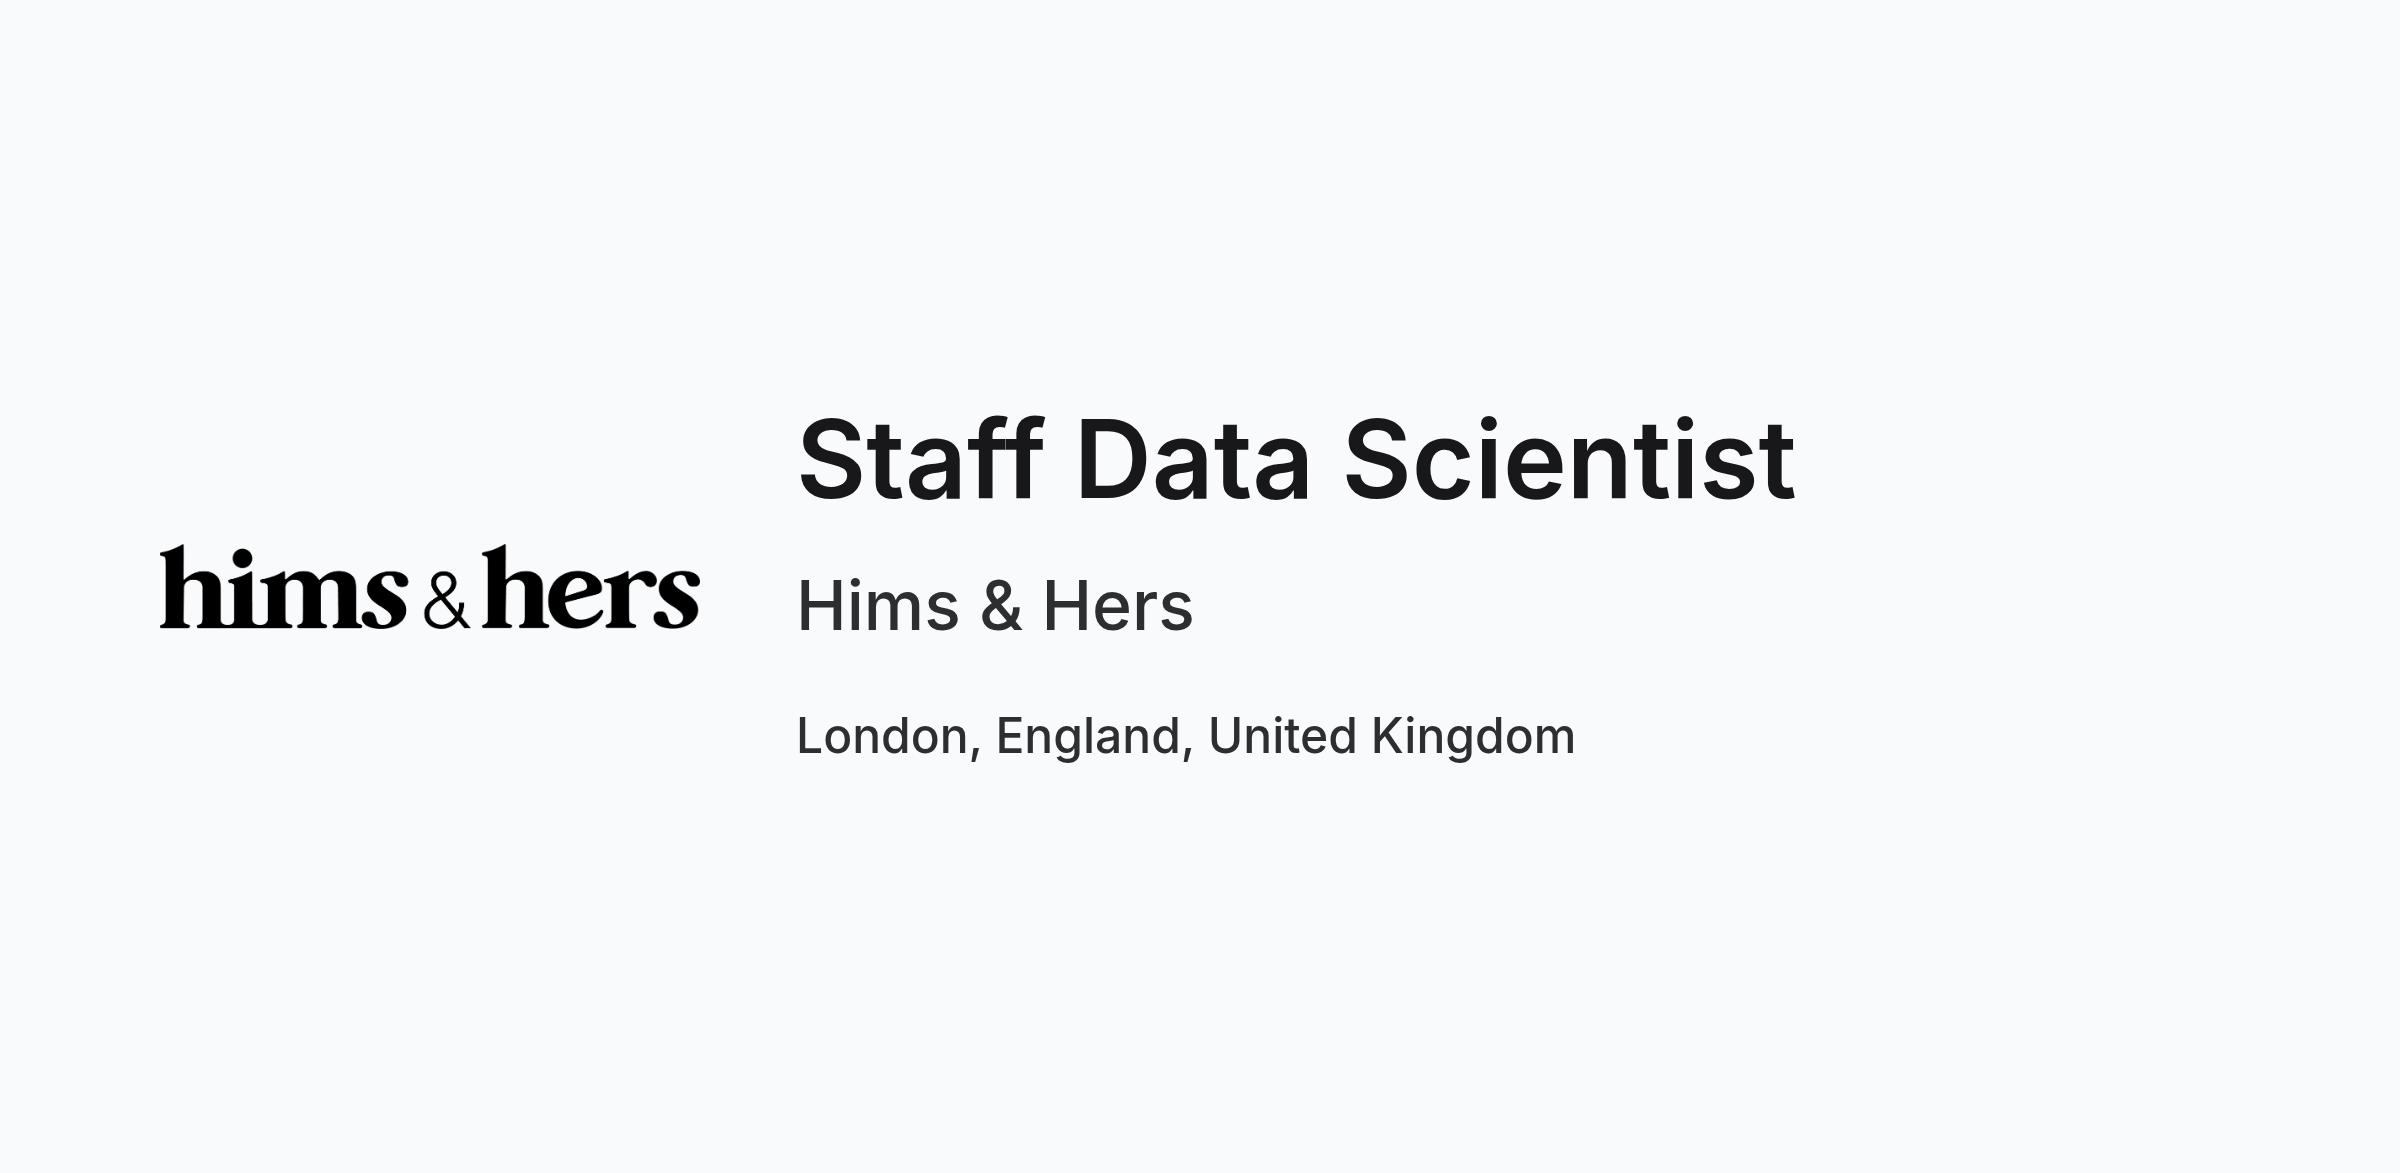Click the word "United" in the location

tap(1283, 736)
